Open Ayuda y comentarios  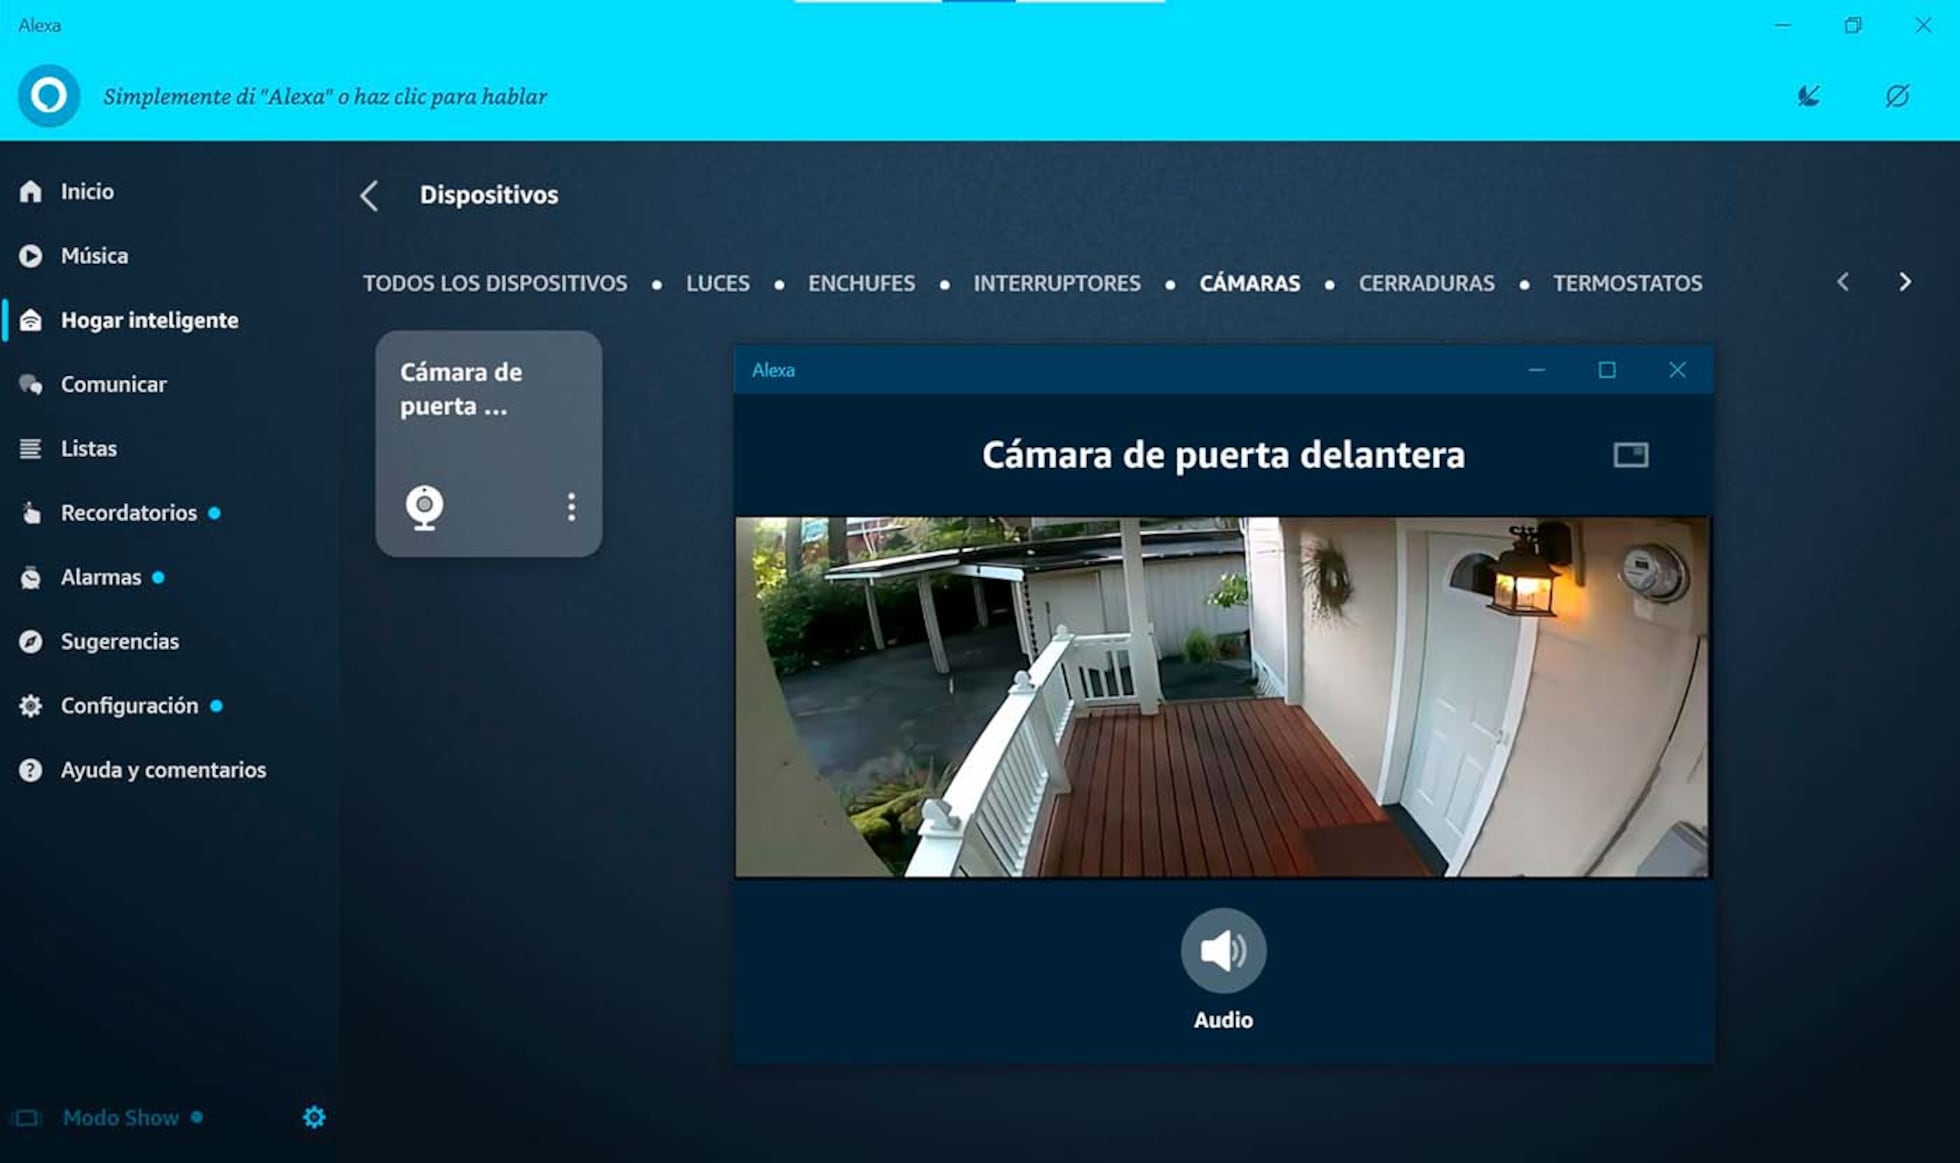[164, 770]
